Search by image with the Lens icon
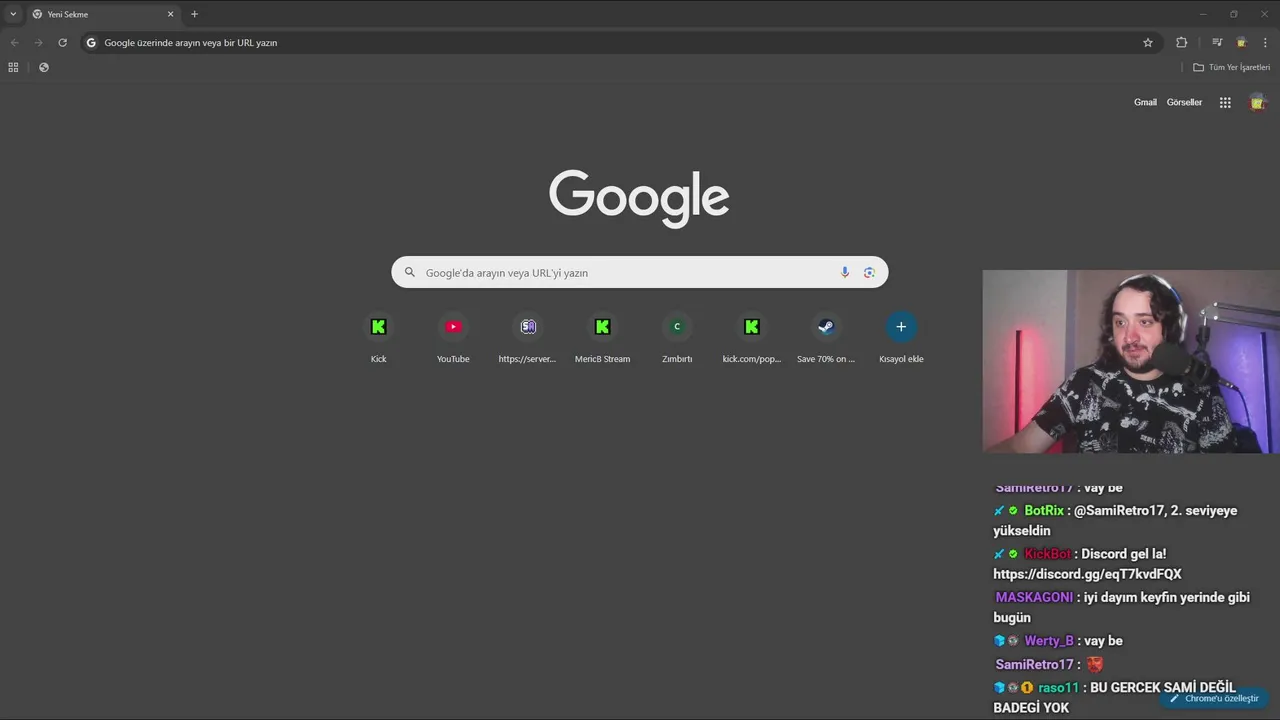1280x720 pixels. (869, 272)
